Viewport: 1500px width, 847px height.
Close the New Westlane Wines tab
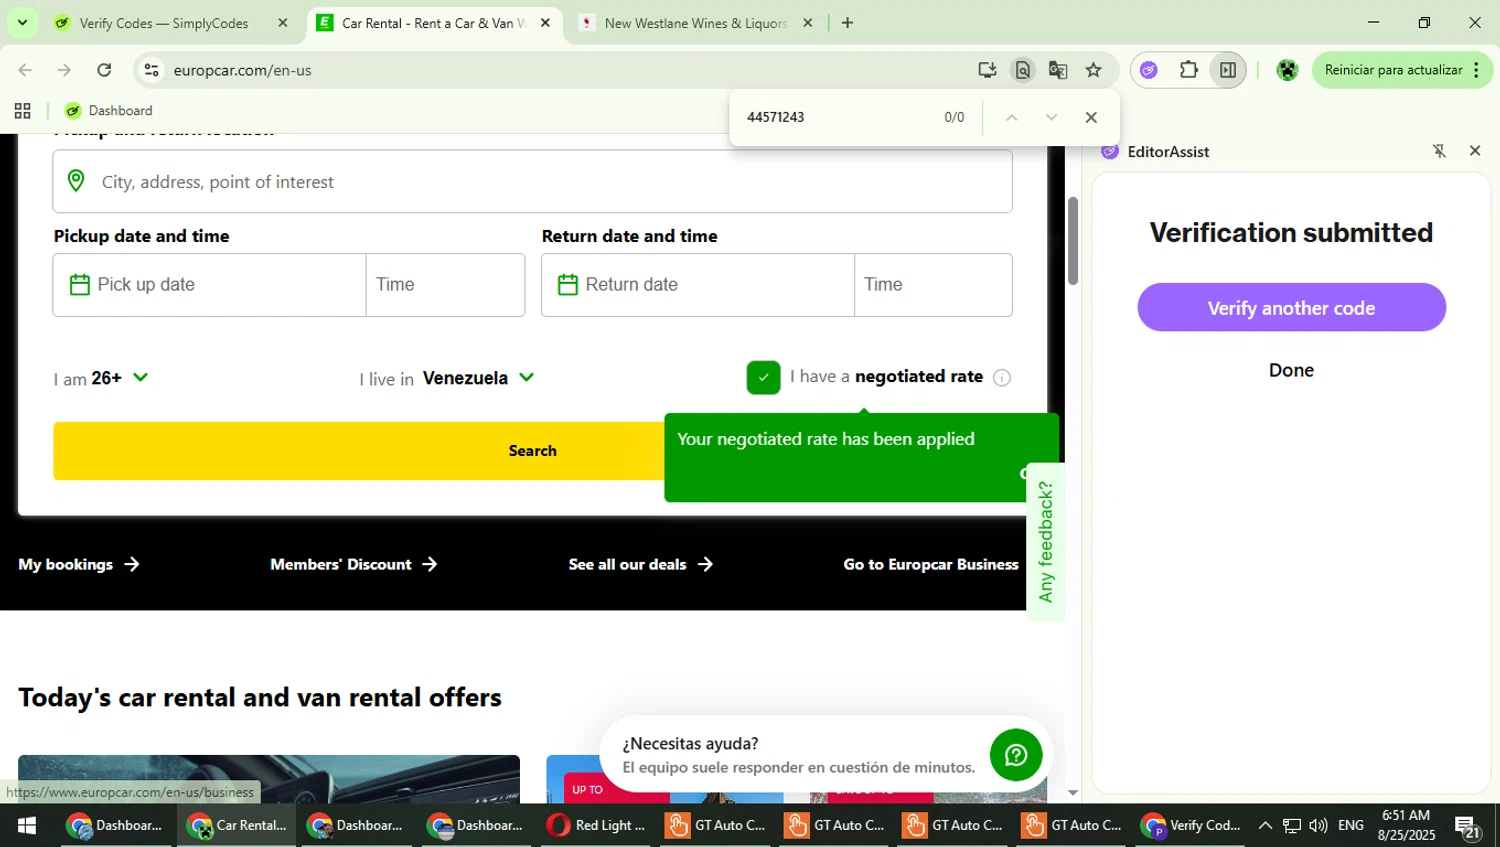808,23
